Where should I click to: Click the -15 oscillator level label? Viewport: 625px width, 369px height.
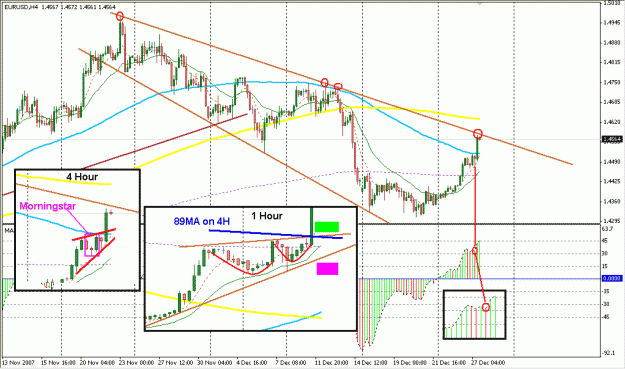click(x=605, y=291)
